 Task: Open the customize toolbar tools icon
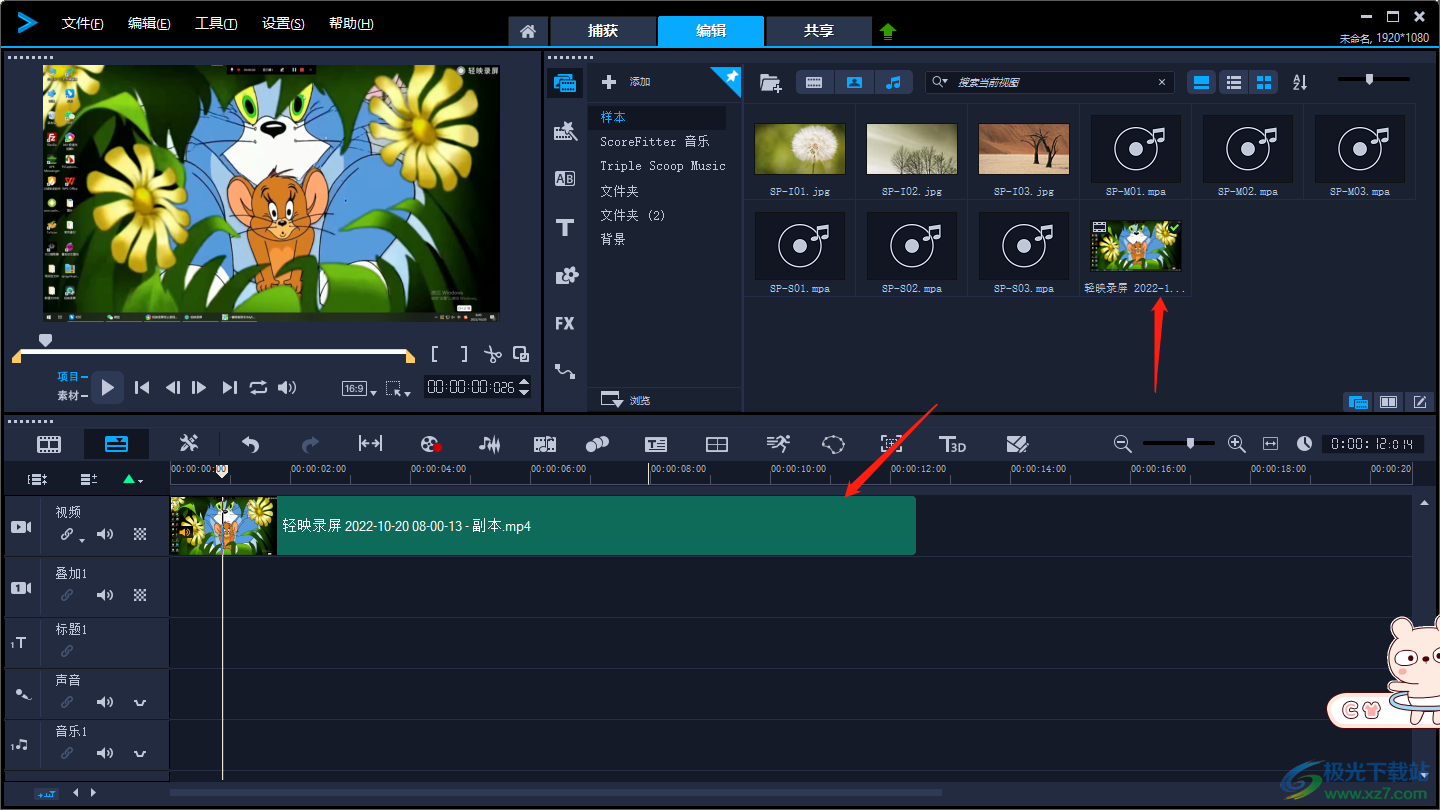(x=189, y=444)
